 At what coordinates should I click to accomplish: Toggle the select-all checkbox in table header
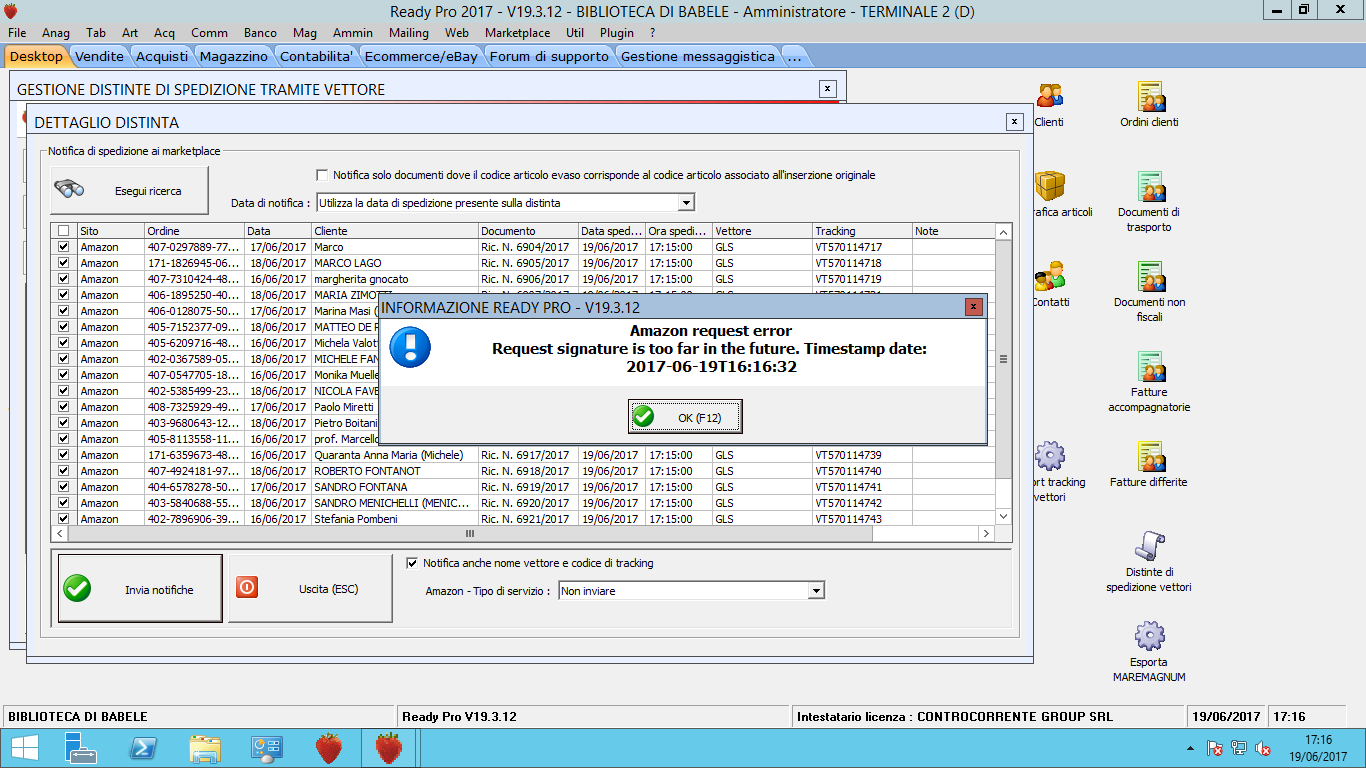tap(64, 231)
